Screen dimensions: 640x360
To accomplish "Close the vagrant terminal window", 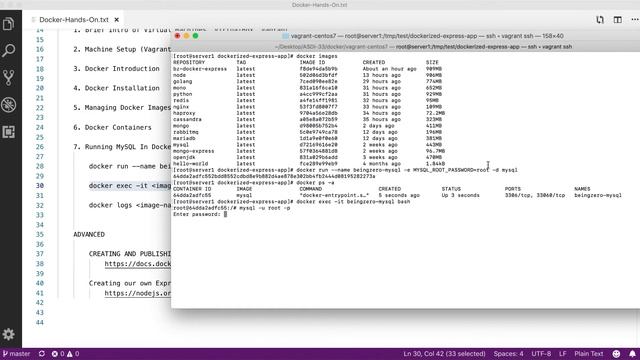I will 178,36.
